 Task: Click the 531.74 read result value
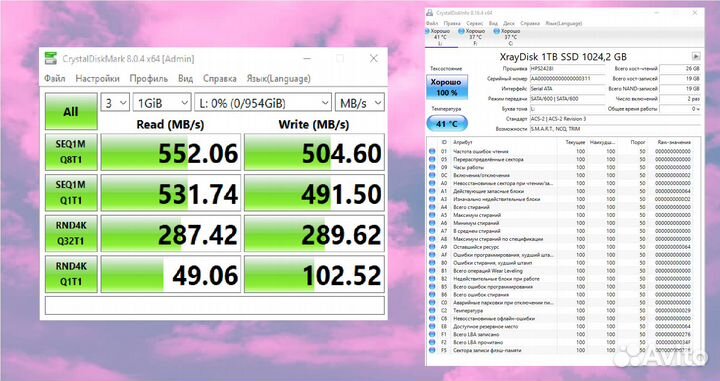click(x=198, y=194)
